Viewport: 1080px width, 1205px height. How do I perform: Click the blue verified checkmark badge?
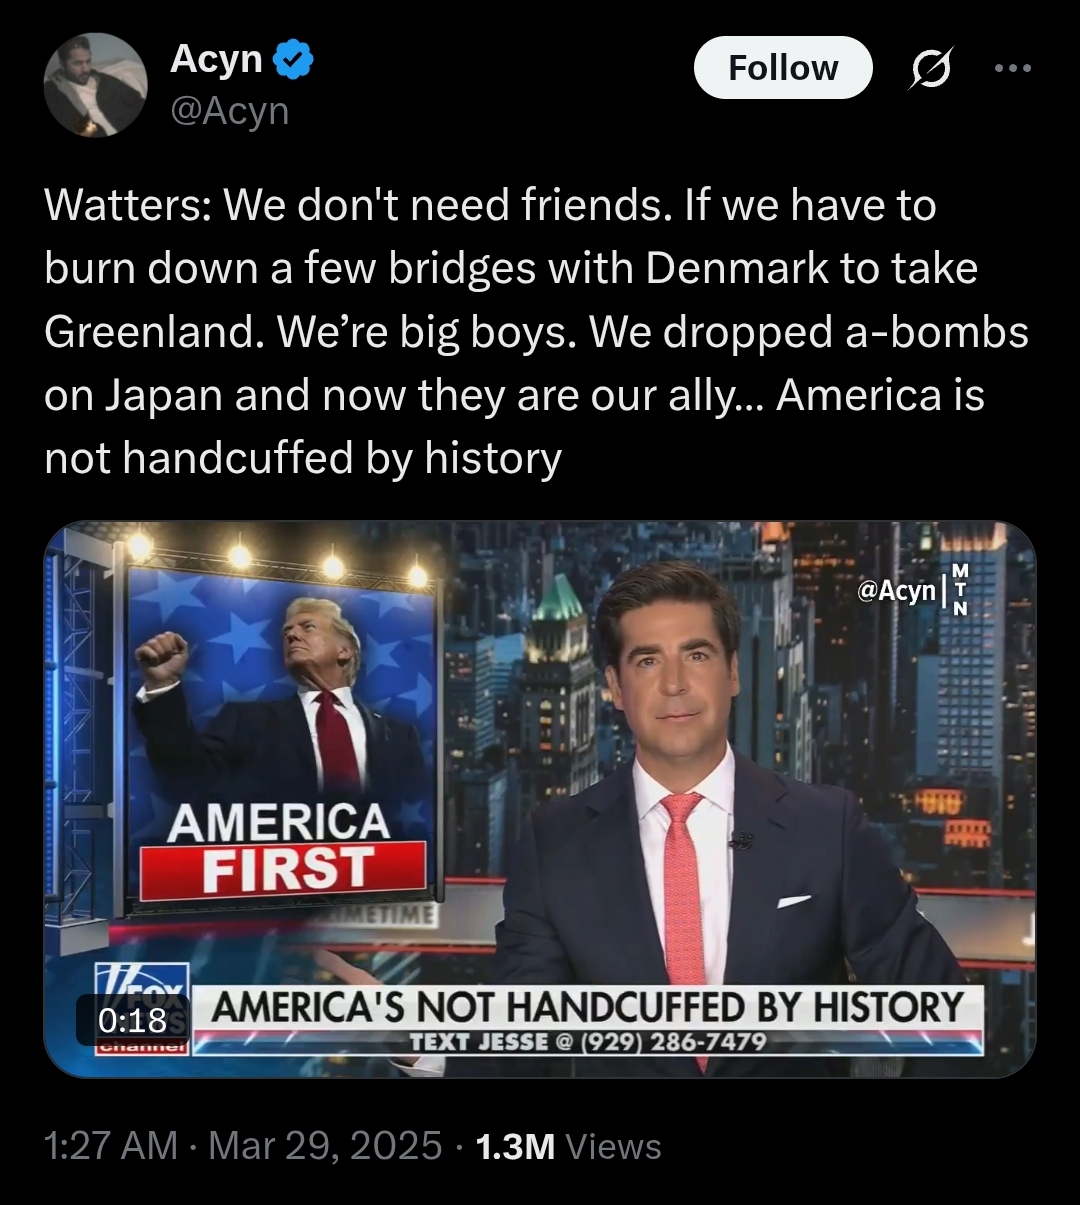tap(293, 60)
